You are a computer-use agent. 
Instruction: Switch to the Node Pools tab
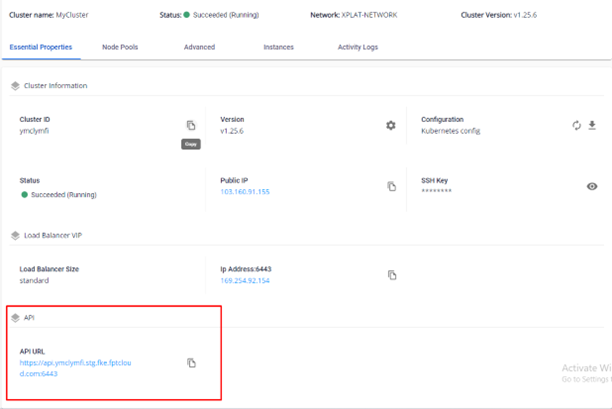(x=120, y=47)
